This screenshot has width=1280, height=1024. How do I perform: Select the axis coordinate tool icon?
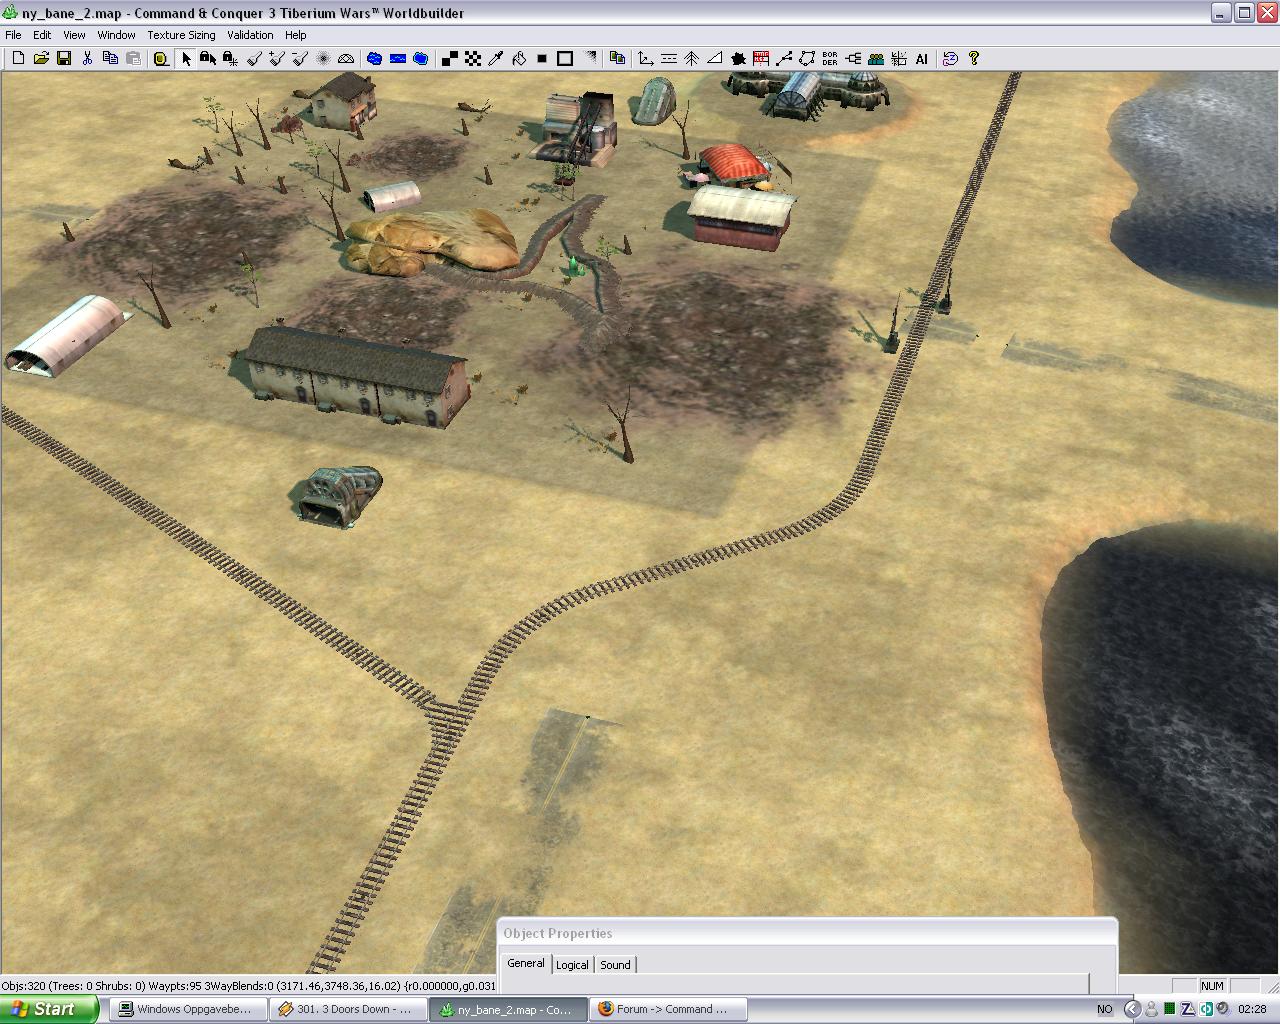pos(645,59)
